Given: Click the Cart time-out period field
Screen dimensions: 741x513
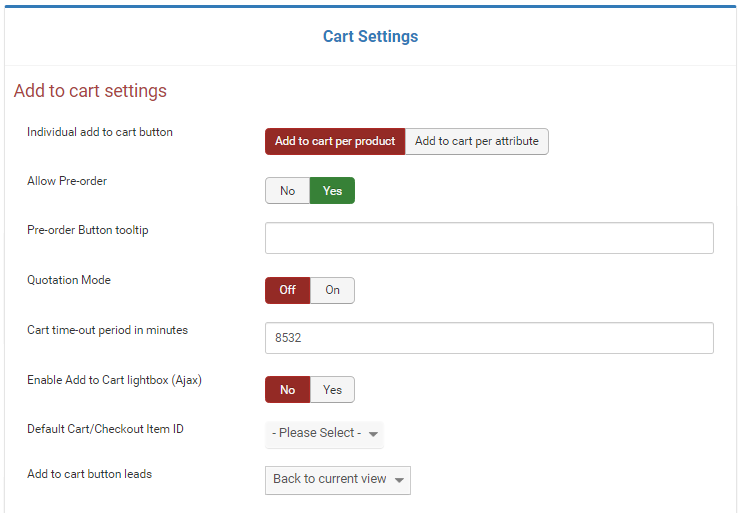Looking at the screenshot, I should click(x=489, y=338).
